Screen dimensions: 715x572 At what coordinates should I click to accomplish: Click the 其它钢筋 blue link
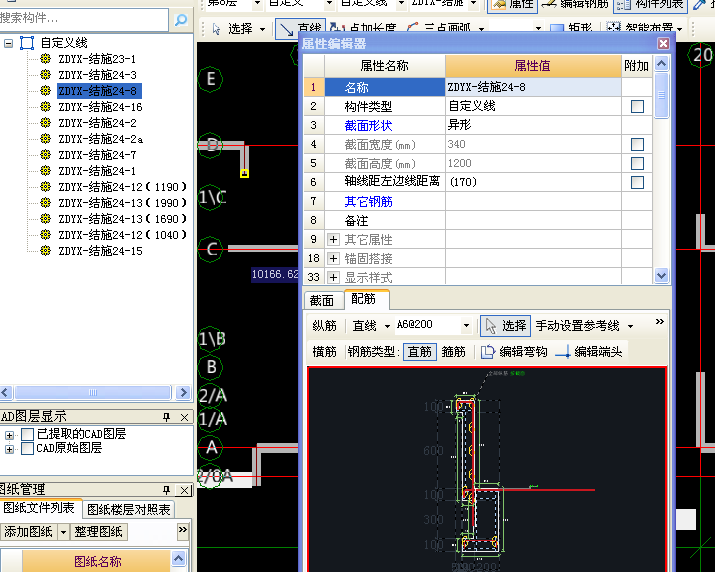pyautogui.click(x=368, y=202)
